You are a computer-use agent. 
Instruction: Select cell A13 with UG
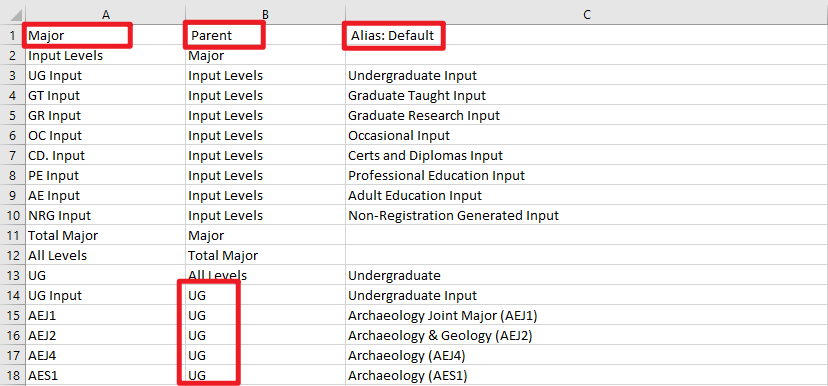(106, 276)
